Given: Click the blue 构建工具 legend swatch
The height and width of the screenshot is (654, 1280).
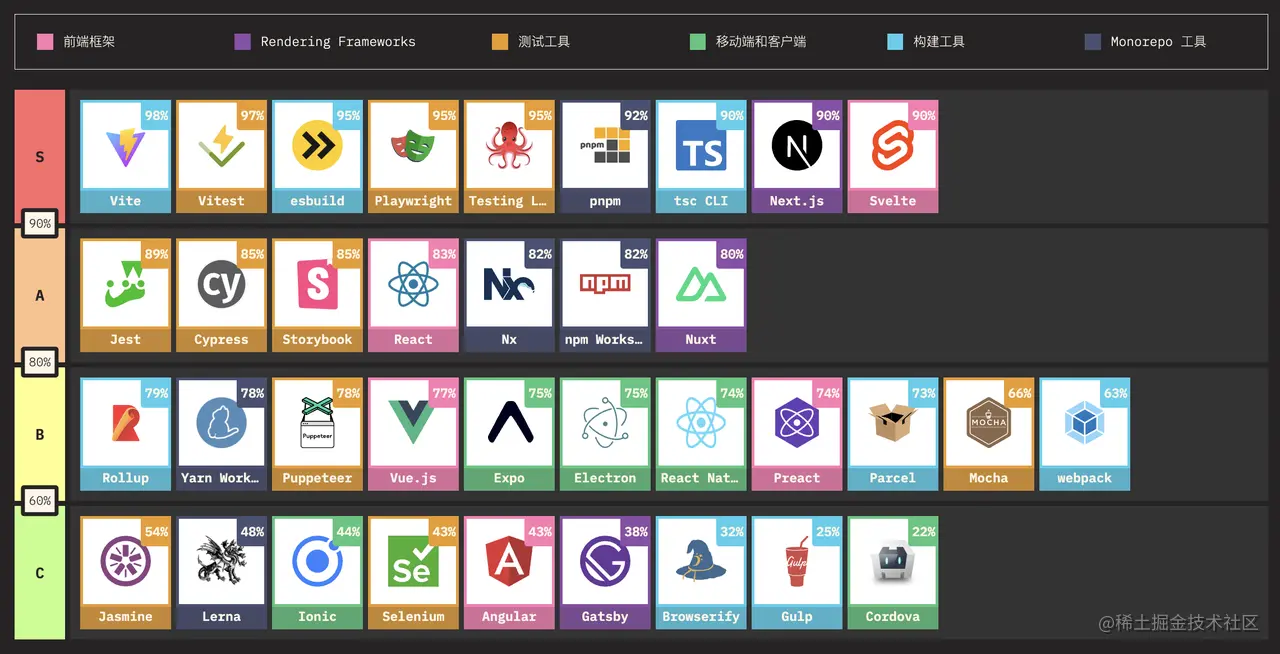Looking at the screenshot, I should [895, 41].
